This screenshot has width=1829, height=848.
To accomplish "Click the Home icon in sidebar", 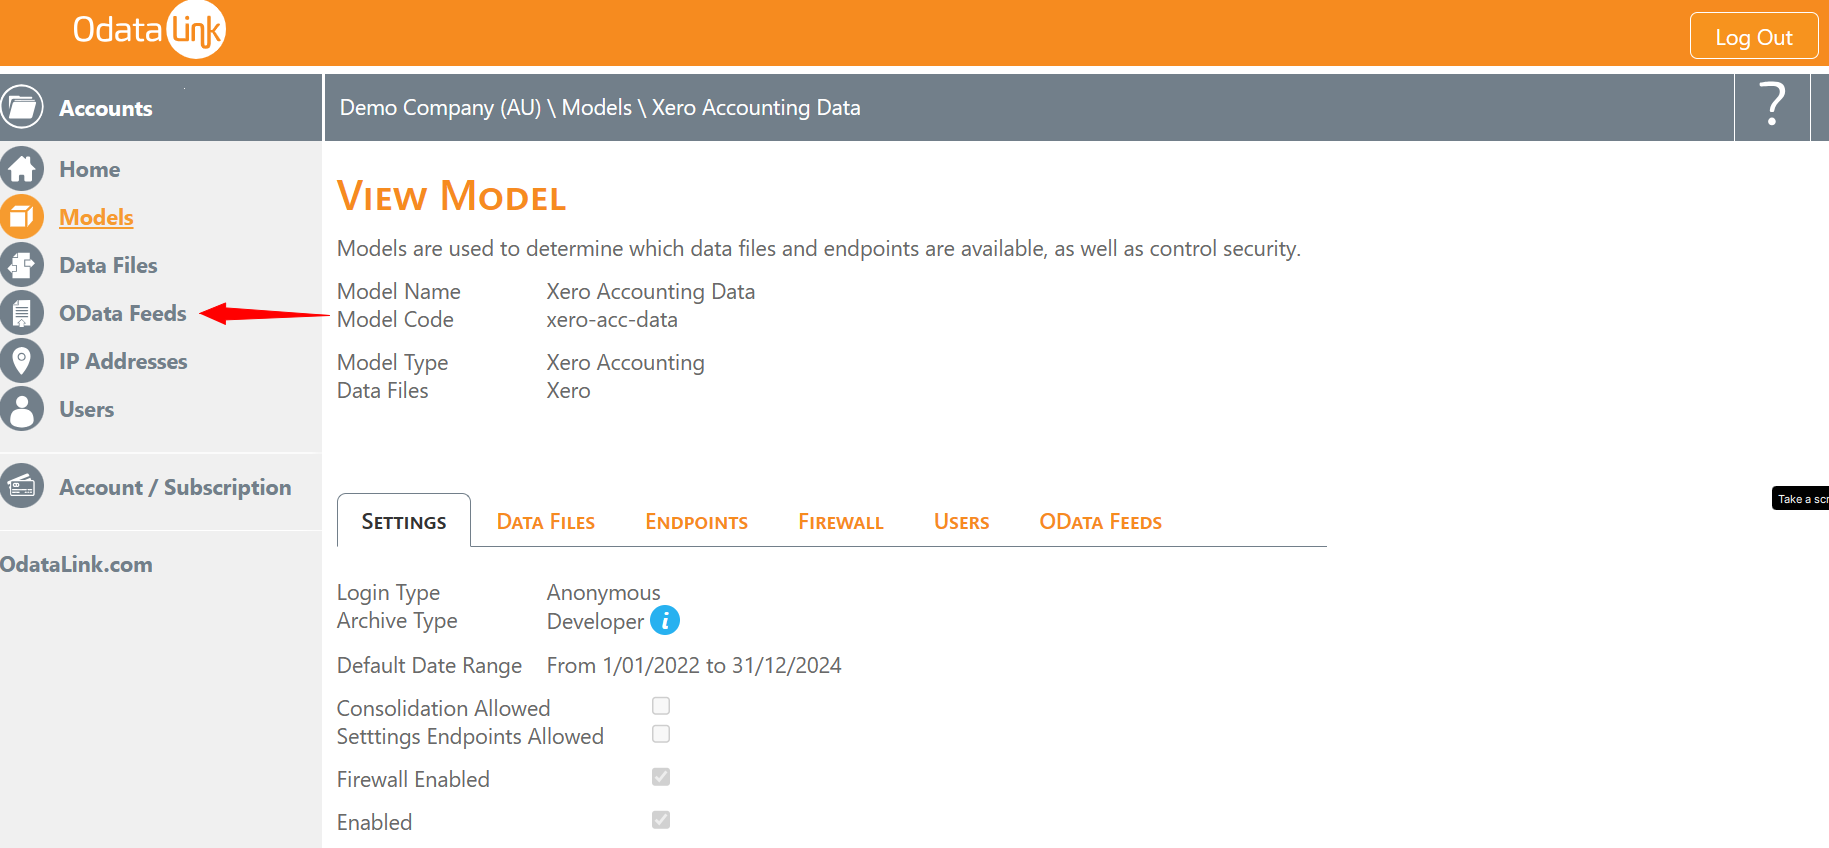I will coord(23,168).
